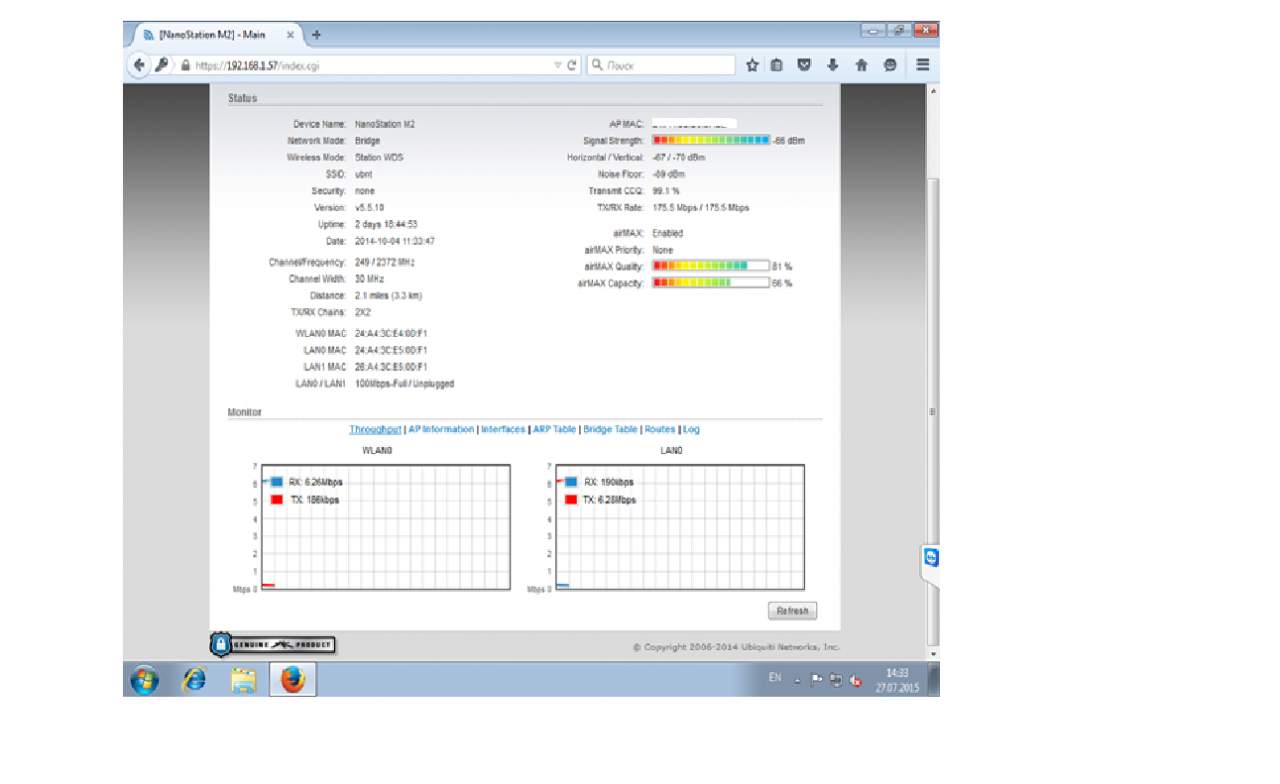Focus the browser search box

(661, 65)
